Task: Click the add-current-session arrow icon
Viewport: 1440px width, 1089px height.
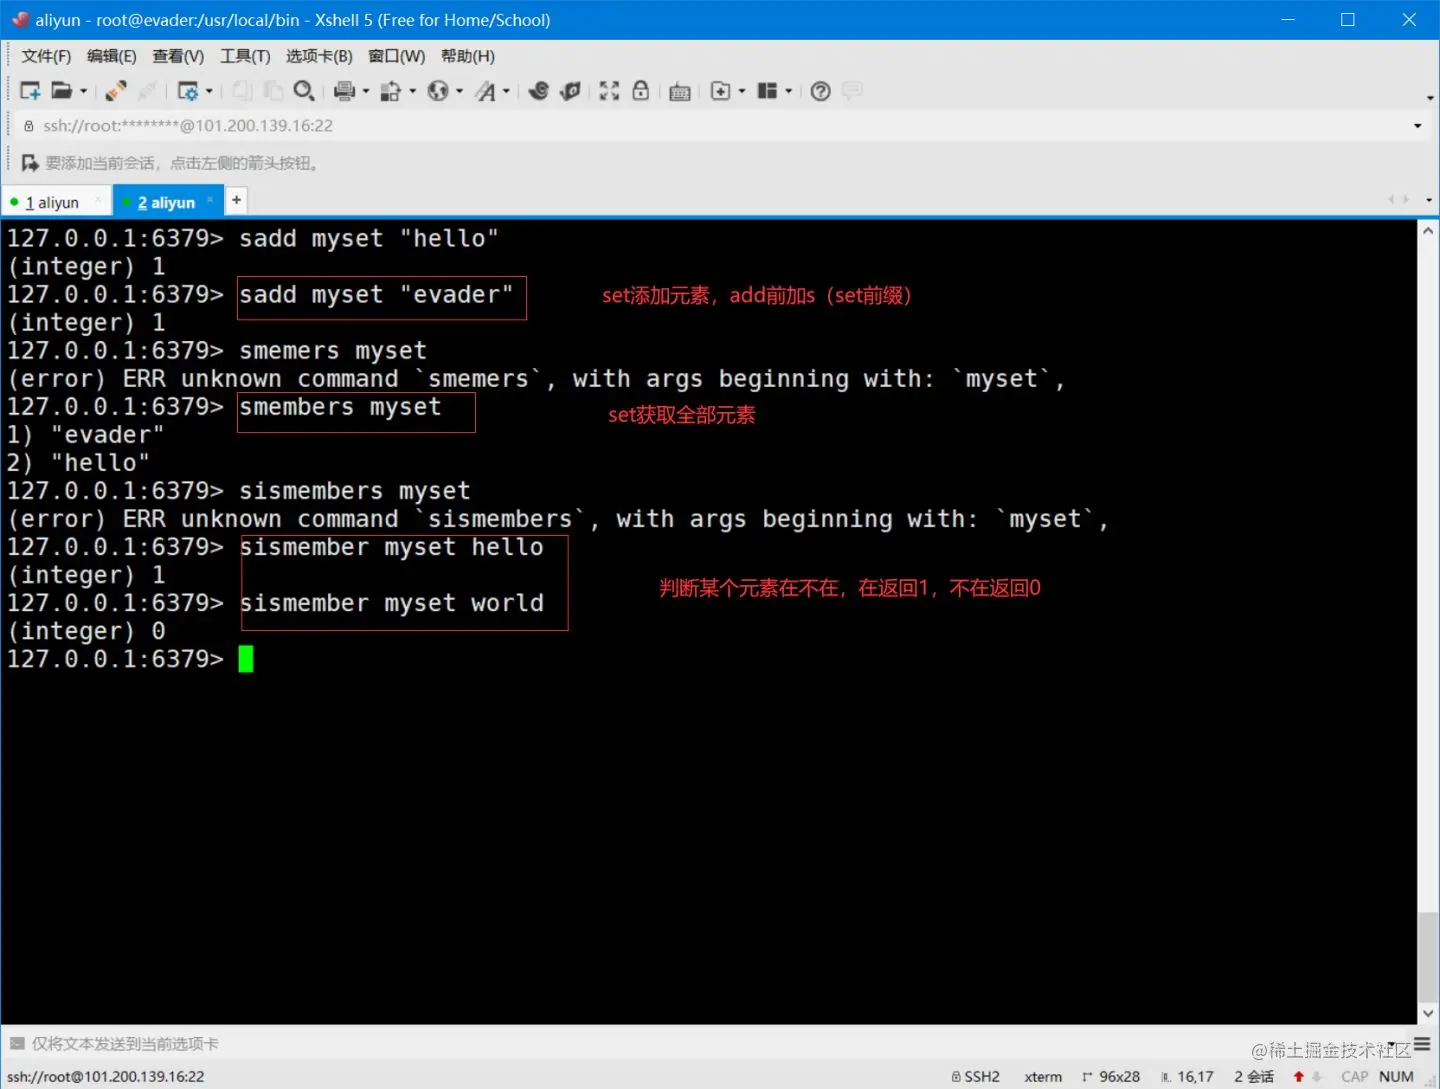Action: click(x=30, y=163)
